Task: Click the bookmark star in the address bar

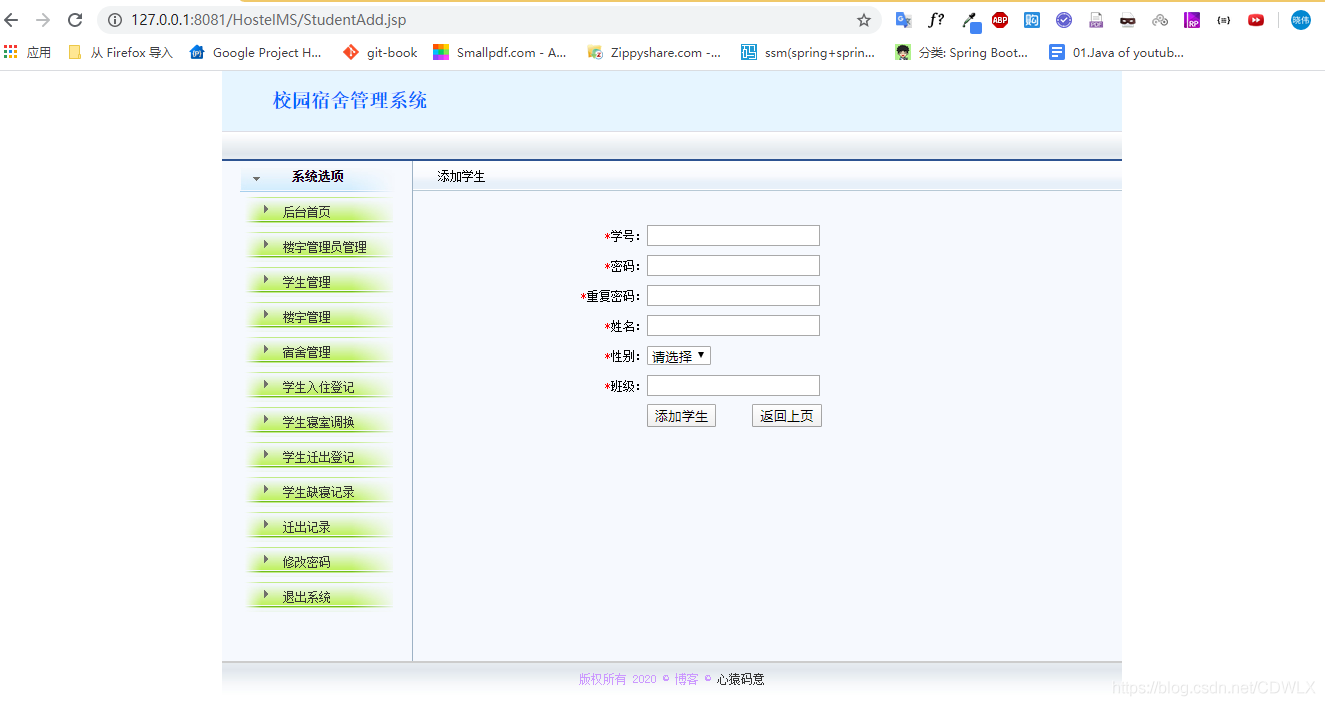Action: pos(863,19)
